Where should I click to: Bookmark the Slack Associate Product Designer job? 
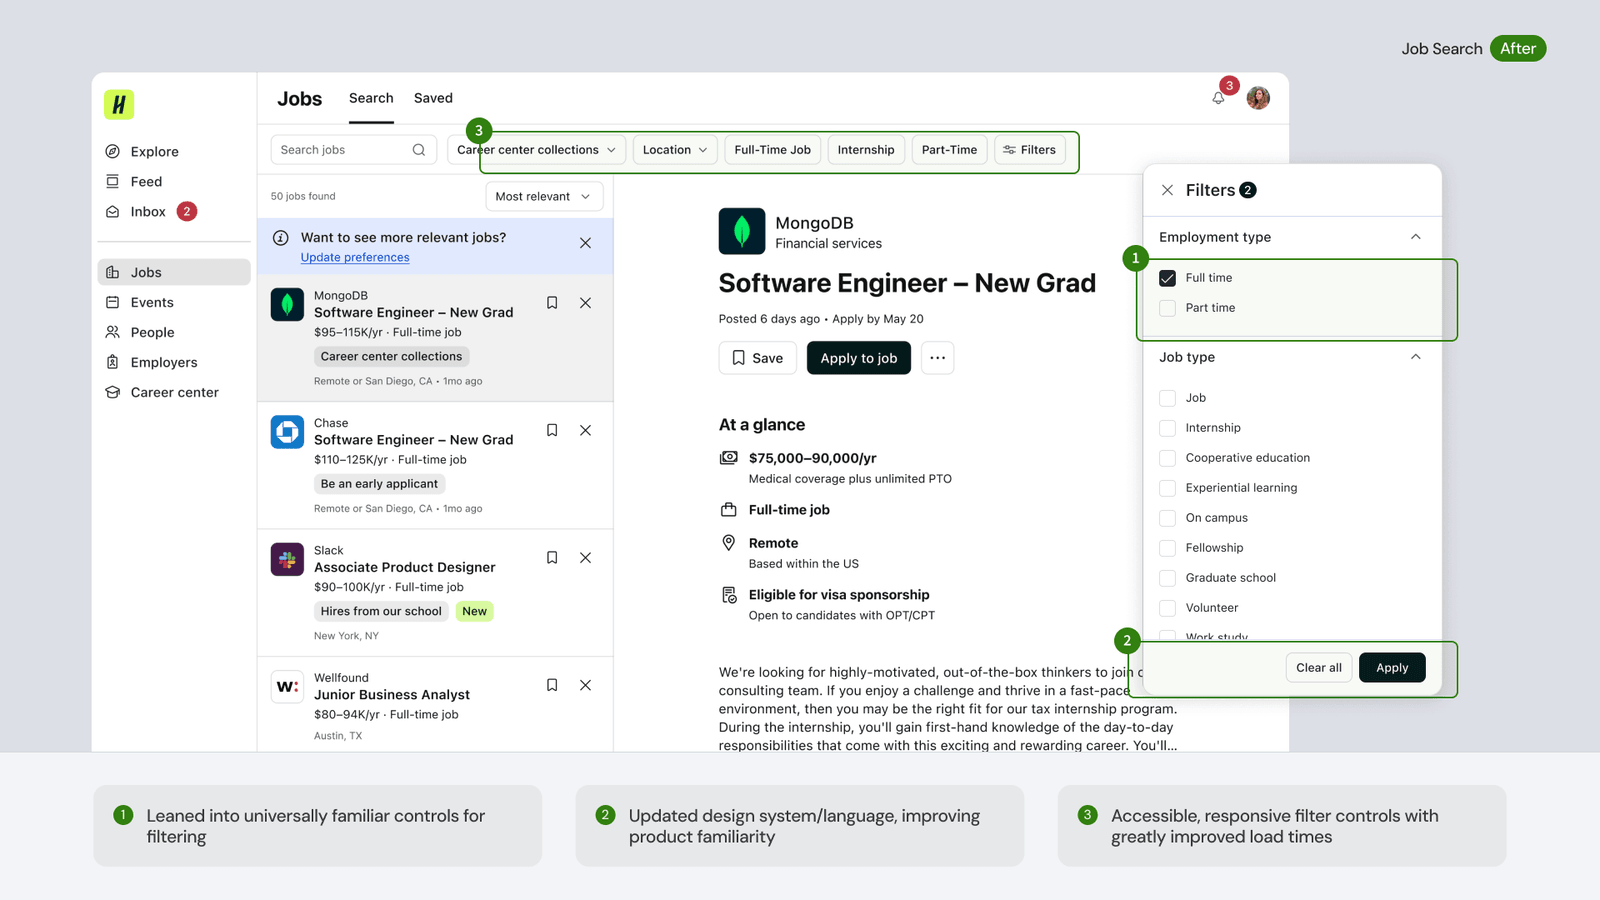[552, 558]
